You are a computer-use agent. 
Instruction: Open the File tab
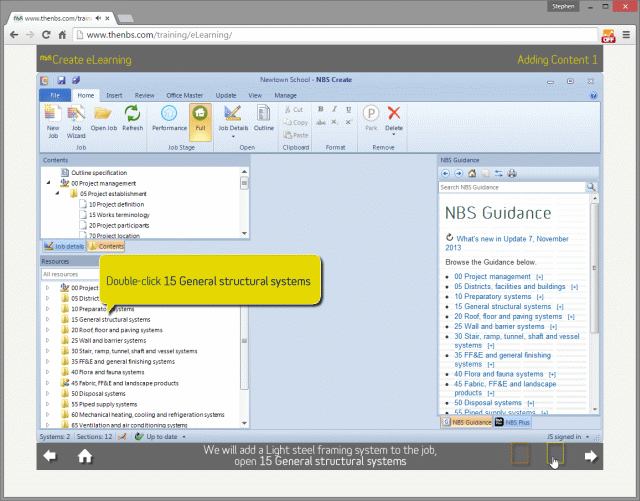(x=55, y=95)
